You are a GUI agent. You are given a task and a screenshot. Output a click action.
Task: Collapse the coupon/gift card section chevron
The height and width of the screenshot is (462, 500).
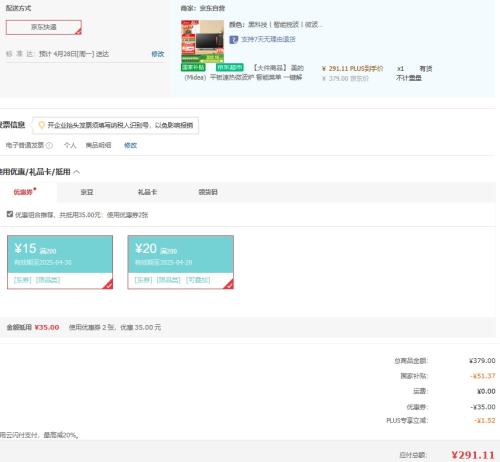point(77,172)
